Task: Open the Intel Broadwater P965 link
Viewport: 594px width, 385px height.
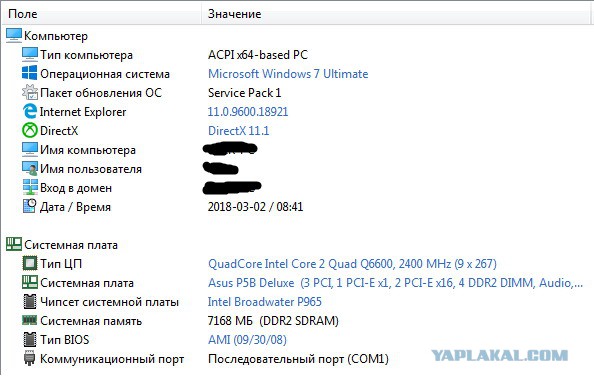Action: [264, 302]
